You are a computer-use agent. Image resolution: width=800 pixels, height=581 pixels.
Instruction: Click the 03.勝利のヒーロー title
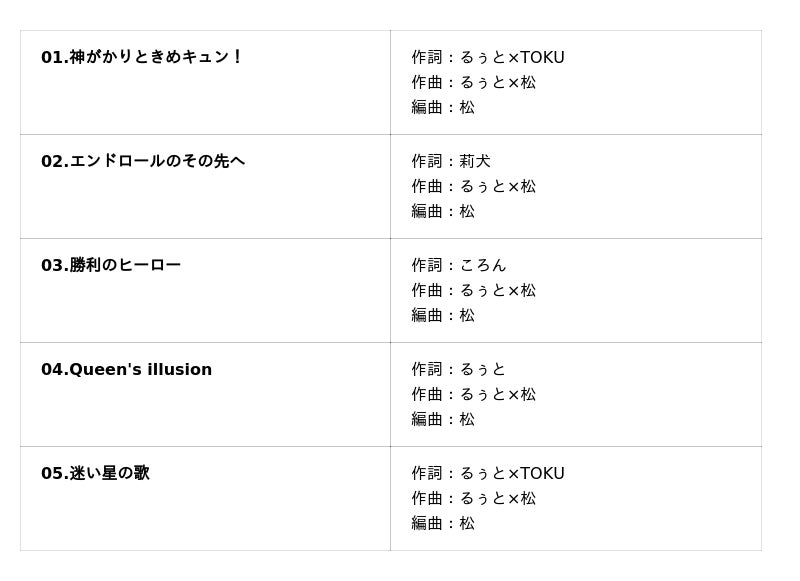[111, 265]
